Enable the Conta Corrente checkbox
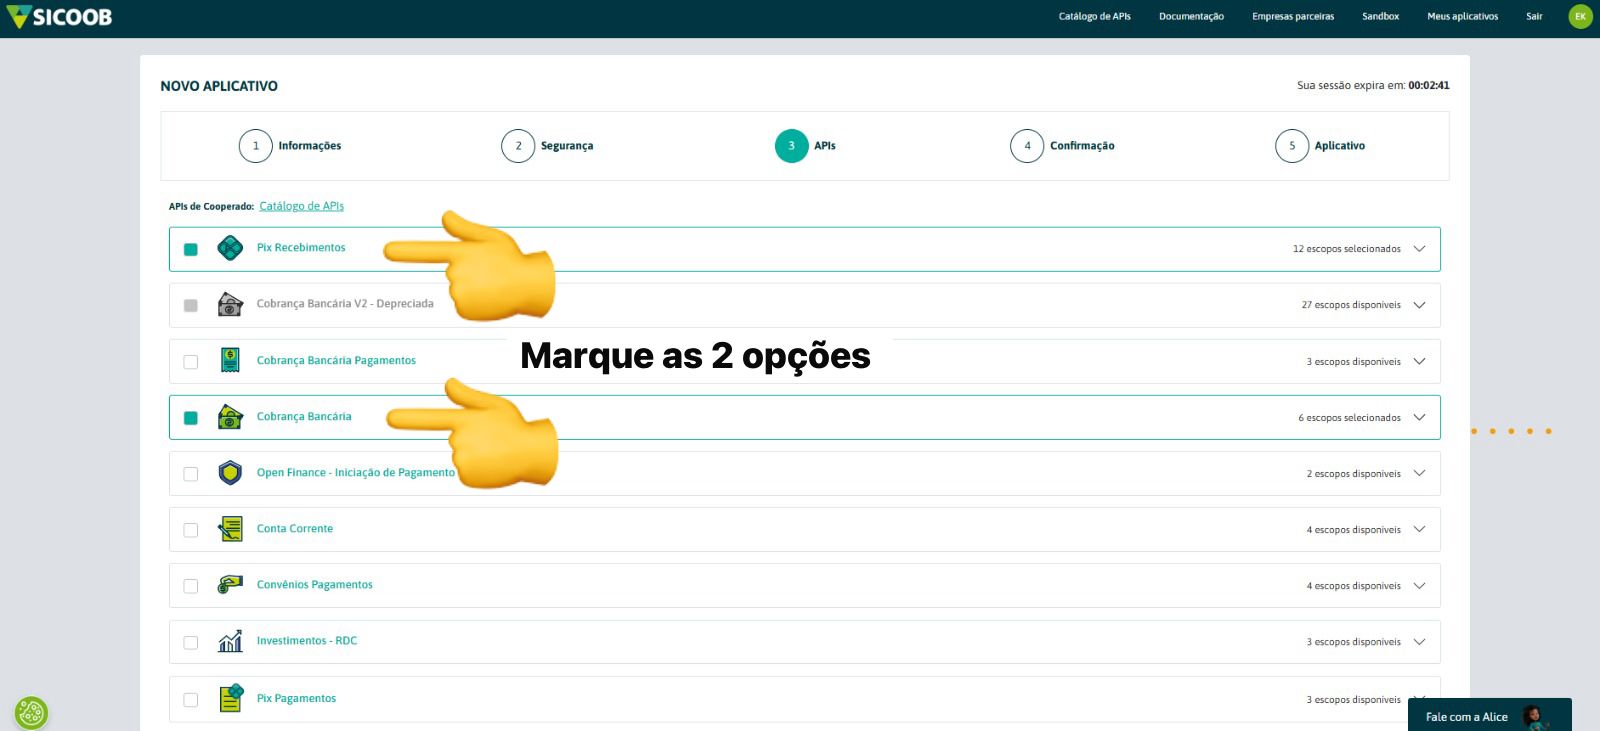Image resolution: width=1600 pixels, height=731 pixels. tap(191, 530)
